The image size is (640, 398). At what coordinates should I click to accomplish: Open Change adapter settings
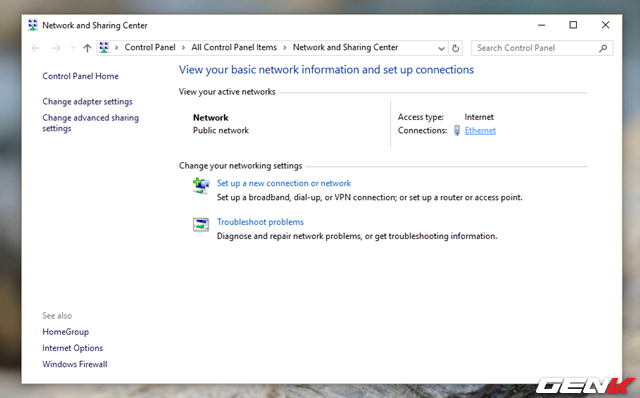click(87, 101)
